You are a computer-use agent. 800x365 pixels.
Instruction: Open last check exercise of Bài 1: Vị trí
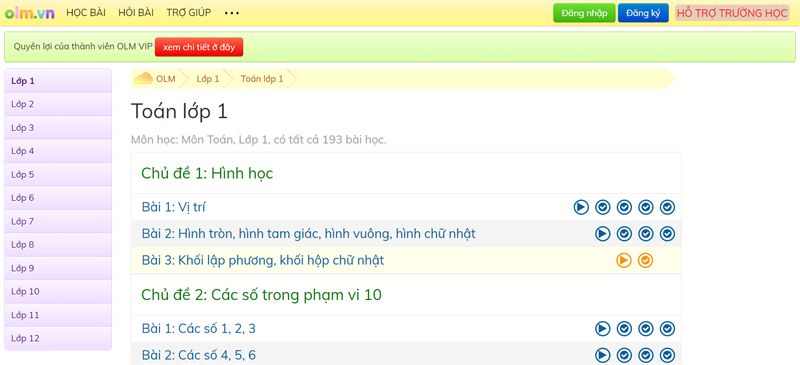click(667, 207)
